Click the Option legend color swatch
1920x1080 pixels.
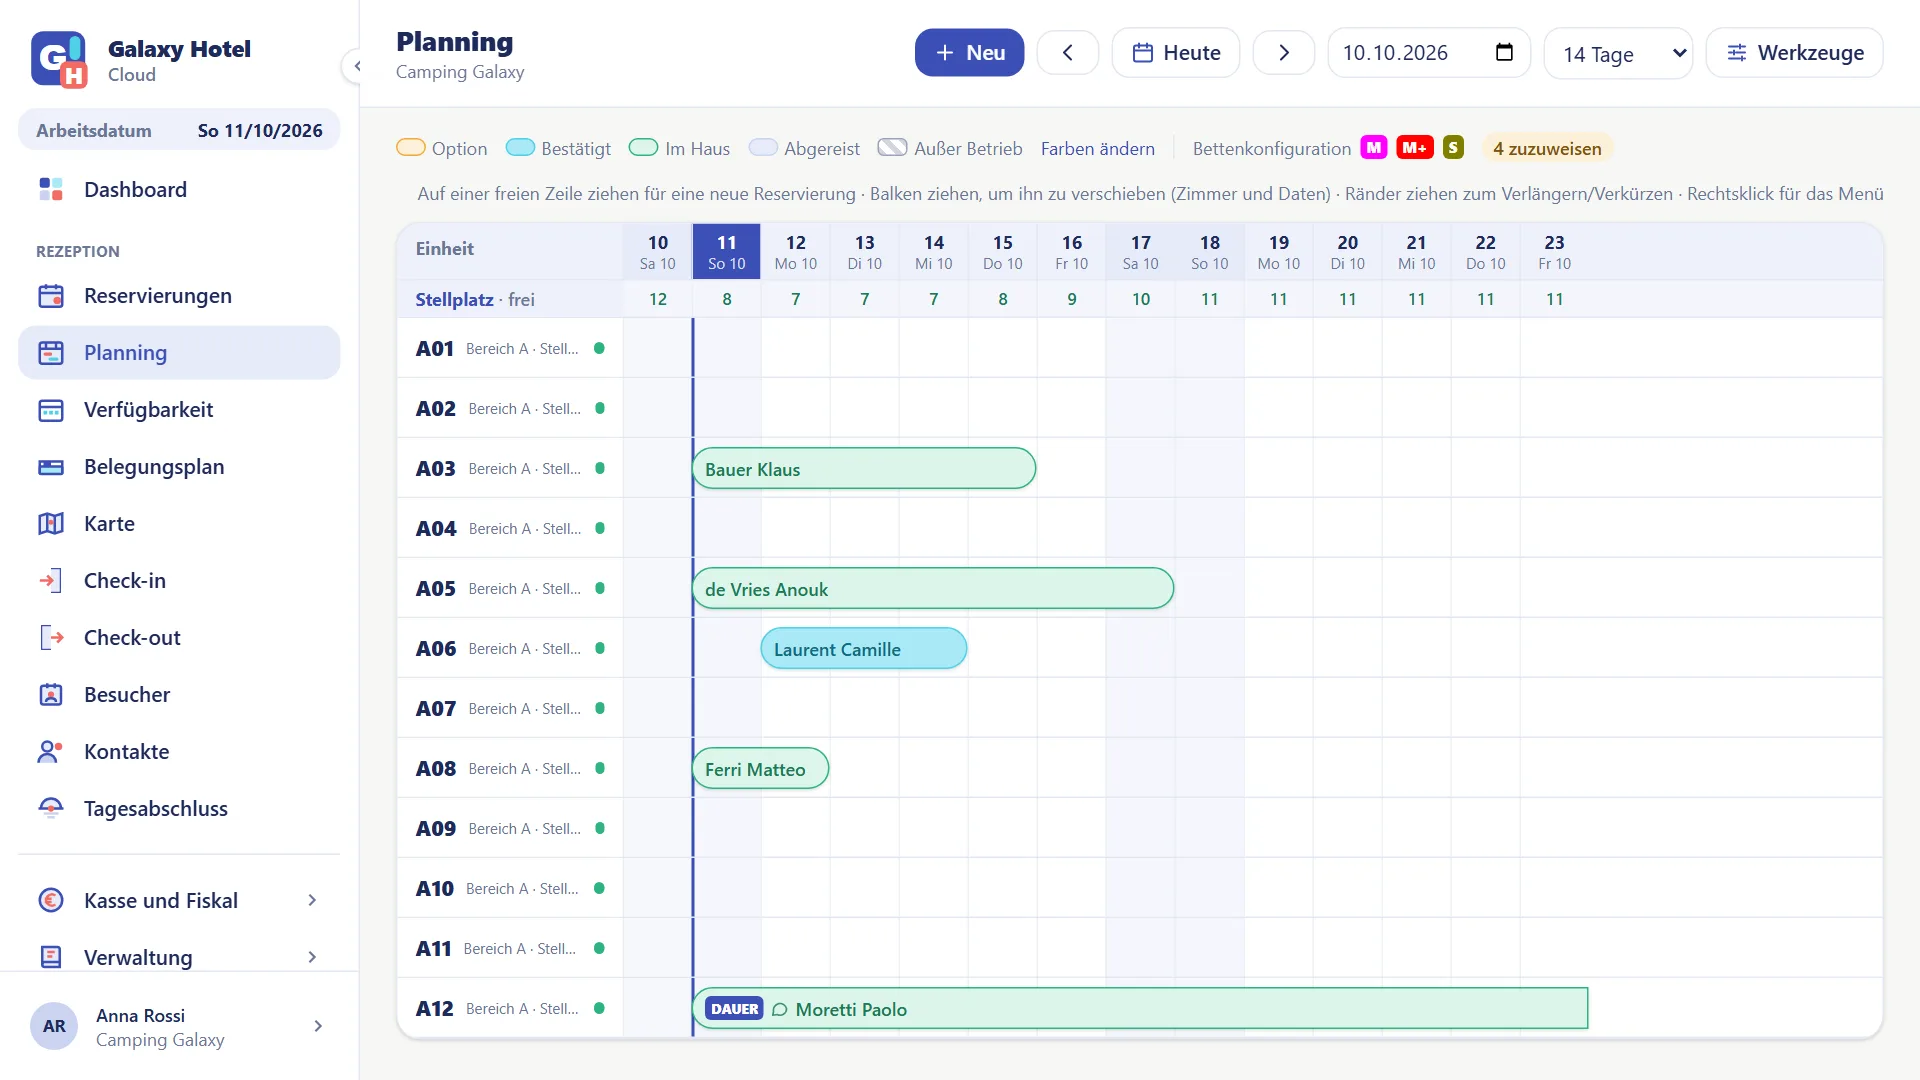(411, 148)
